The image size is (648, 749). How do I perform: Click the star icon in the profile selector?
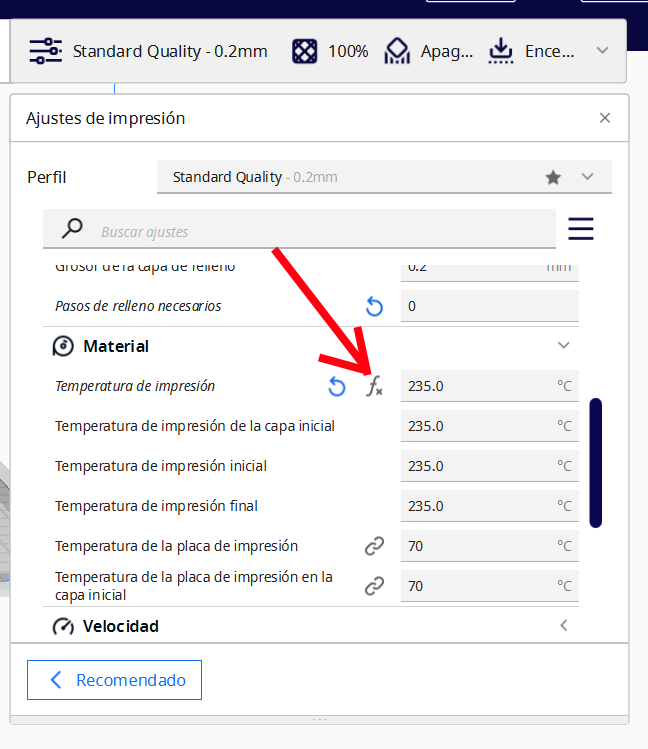pyautogui.click(x=553, y=177)
